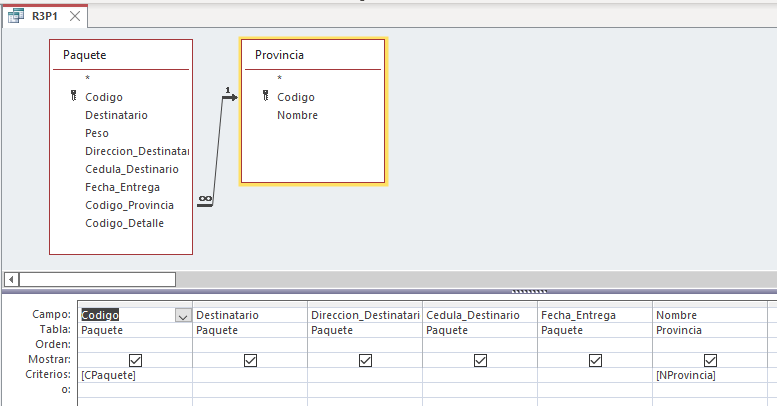The width and height of the screenshot is (777, 406).
Task: Click the Orden row label
Action: [53, 344]
